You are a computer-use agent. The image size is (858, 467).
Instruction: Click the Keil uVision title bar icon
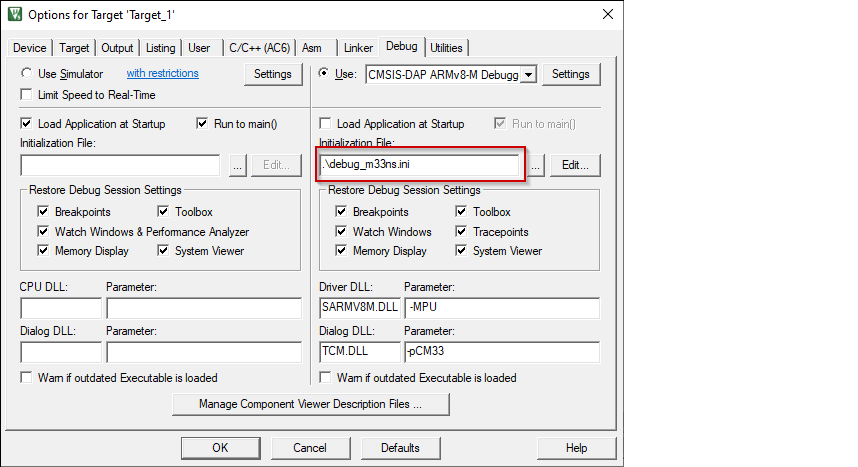(14, 14)
